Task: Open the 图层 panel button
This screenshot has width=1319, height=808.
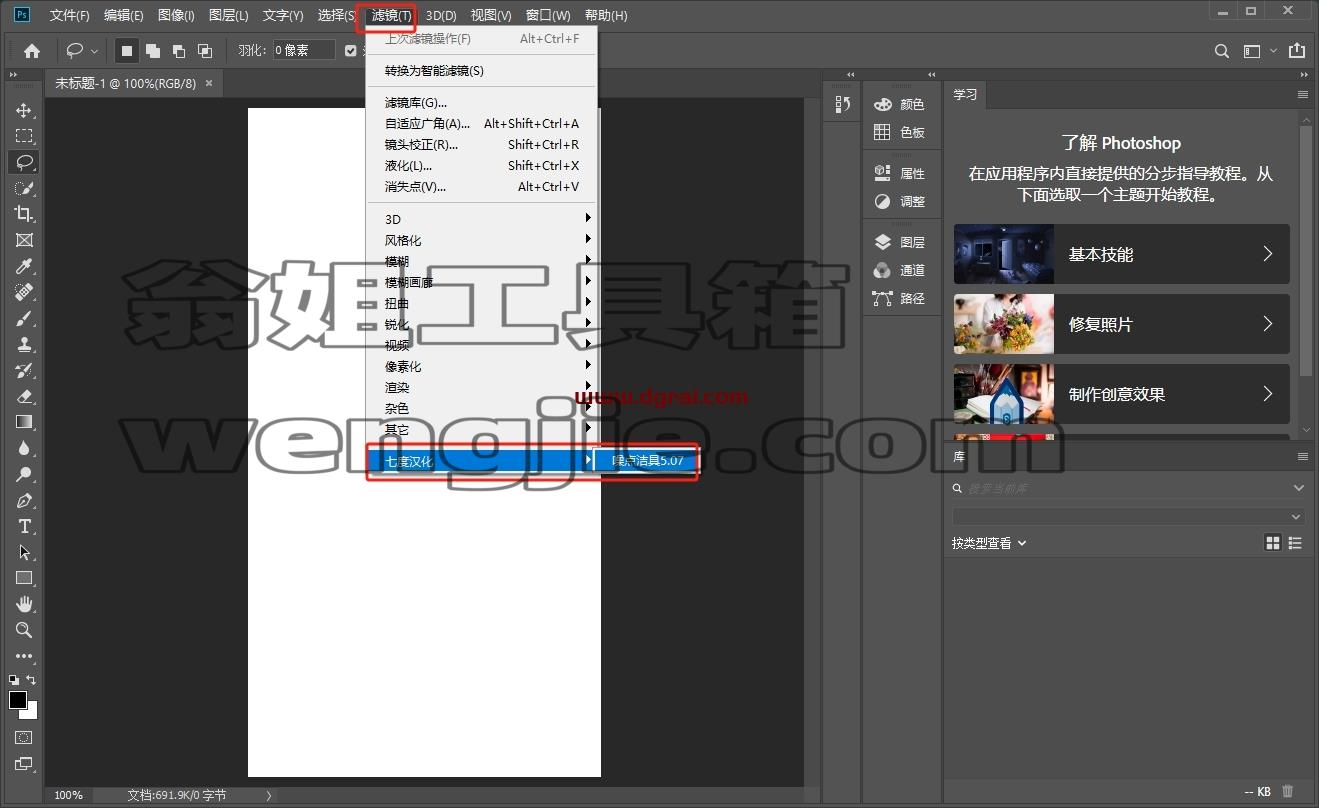Action: pos(899,242)
